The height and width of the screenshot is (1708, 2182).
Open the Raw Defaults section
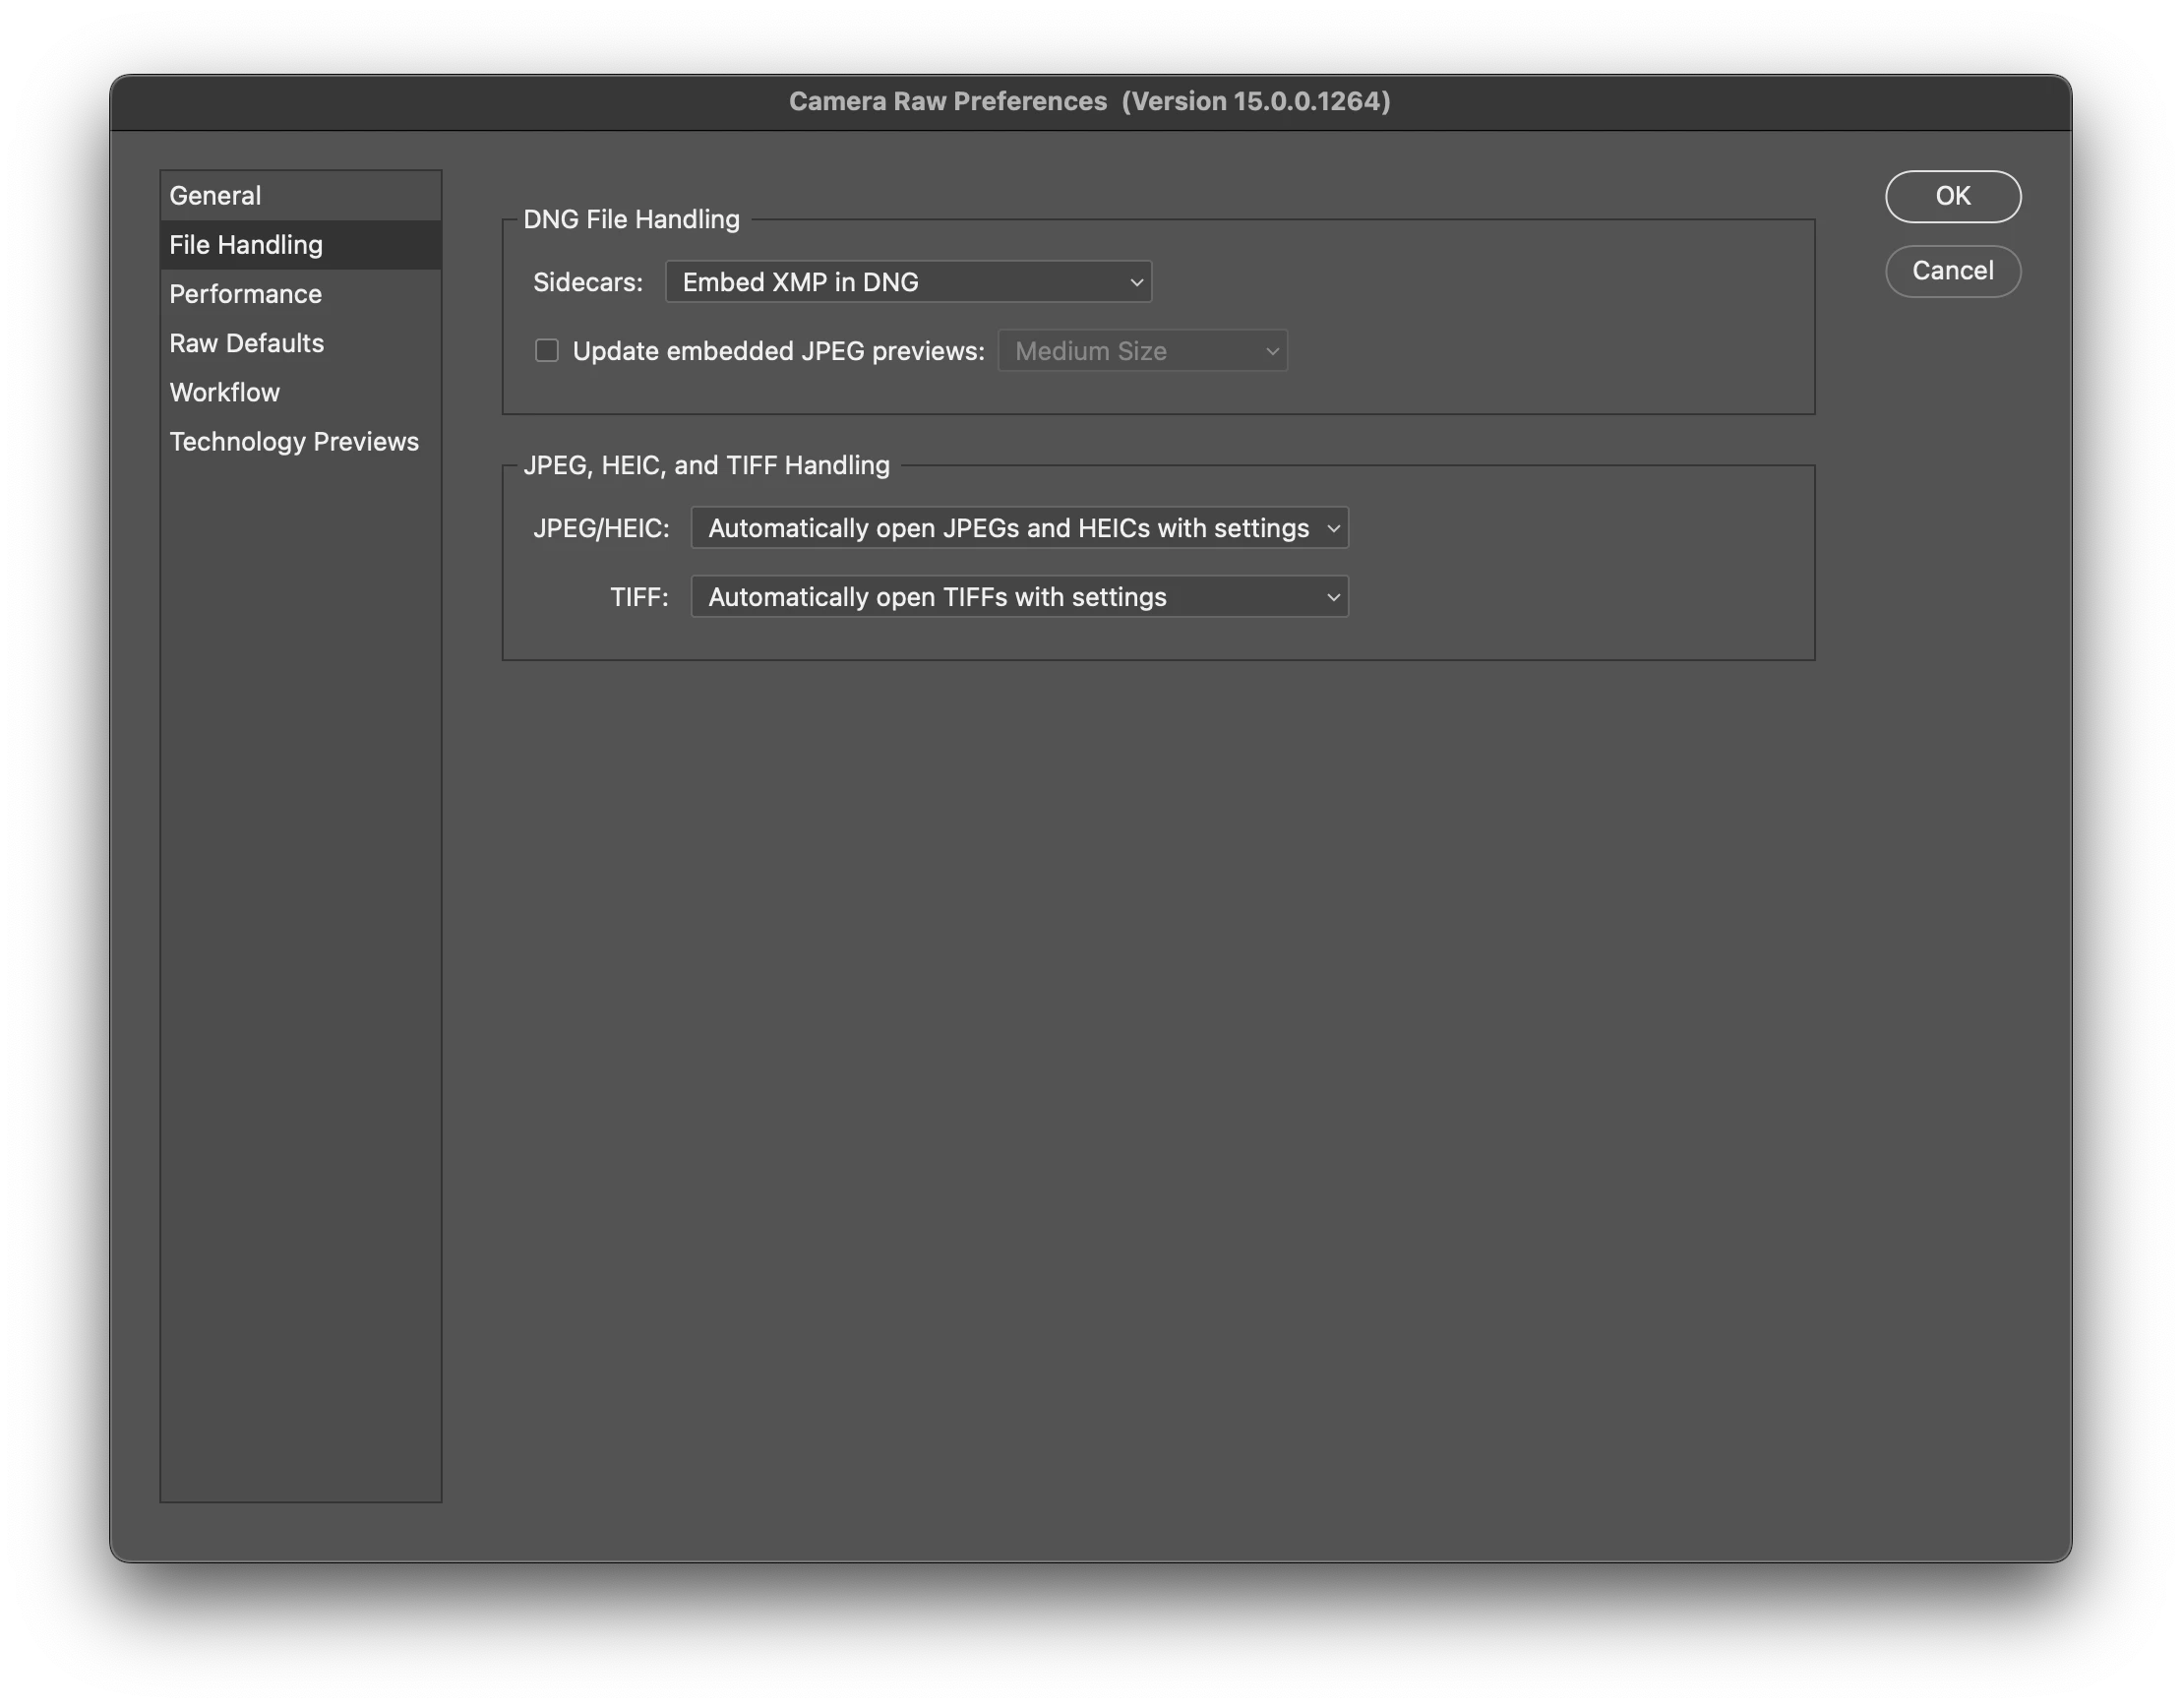pos(246,343)
